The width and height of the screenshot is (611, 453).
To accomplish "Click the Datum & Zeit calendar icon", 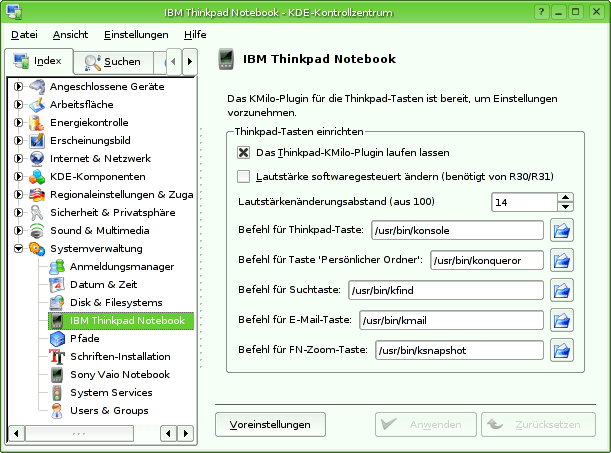I will point(57,285).
